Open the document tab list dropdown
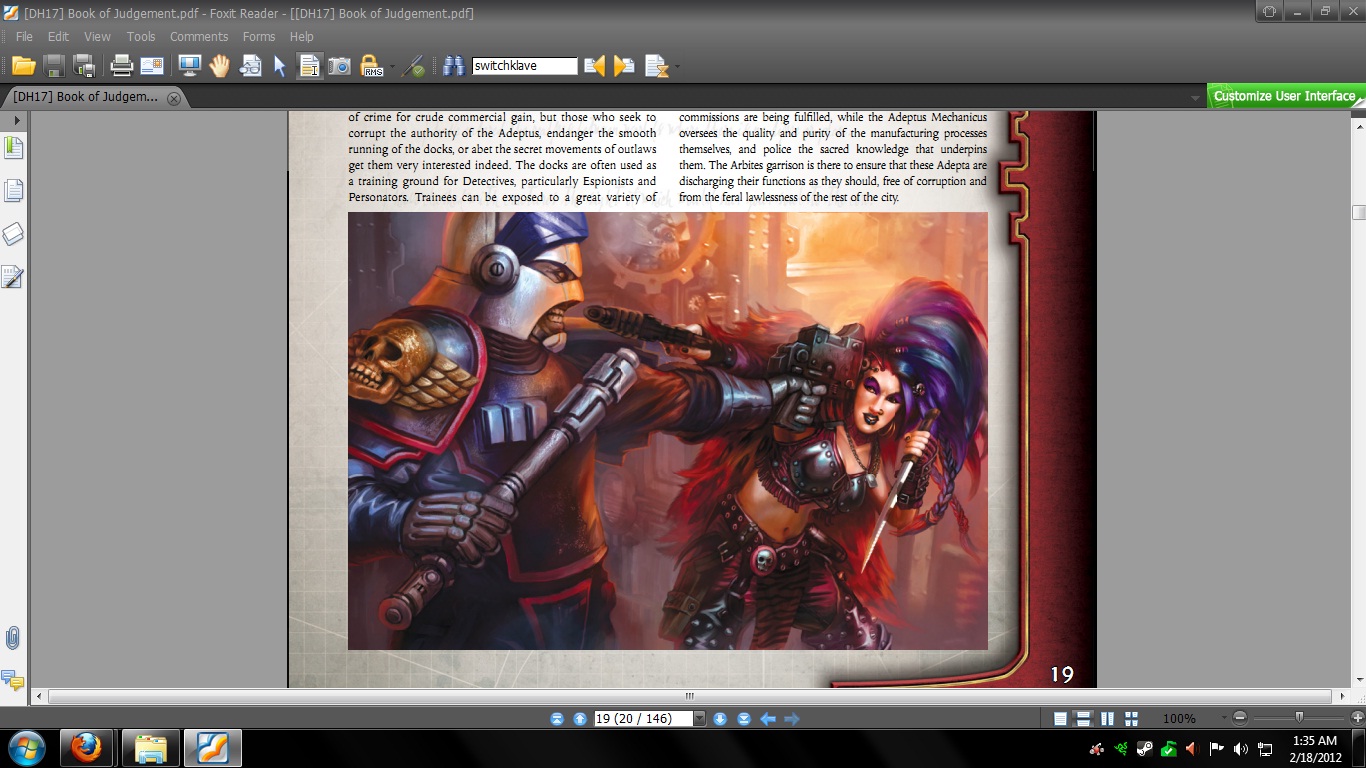This screenshot has width=1366, height=768. click(x=1195, y=98)
